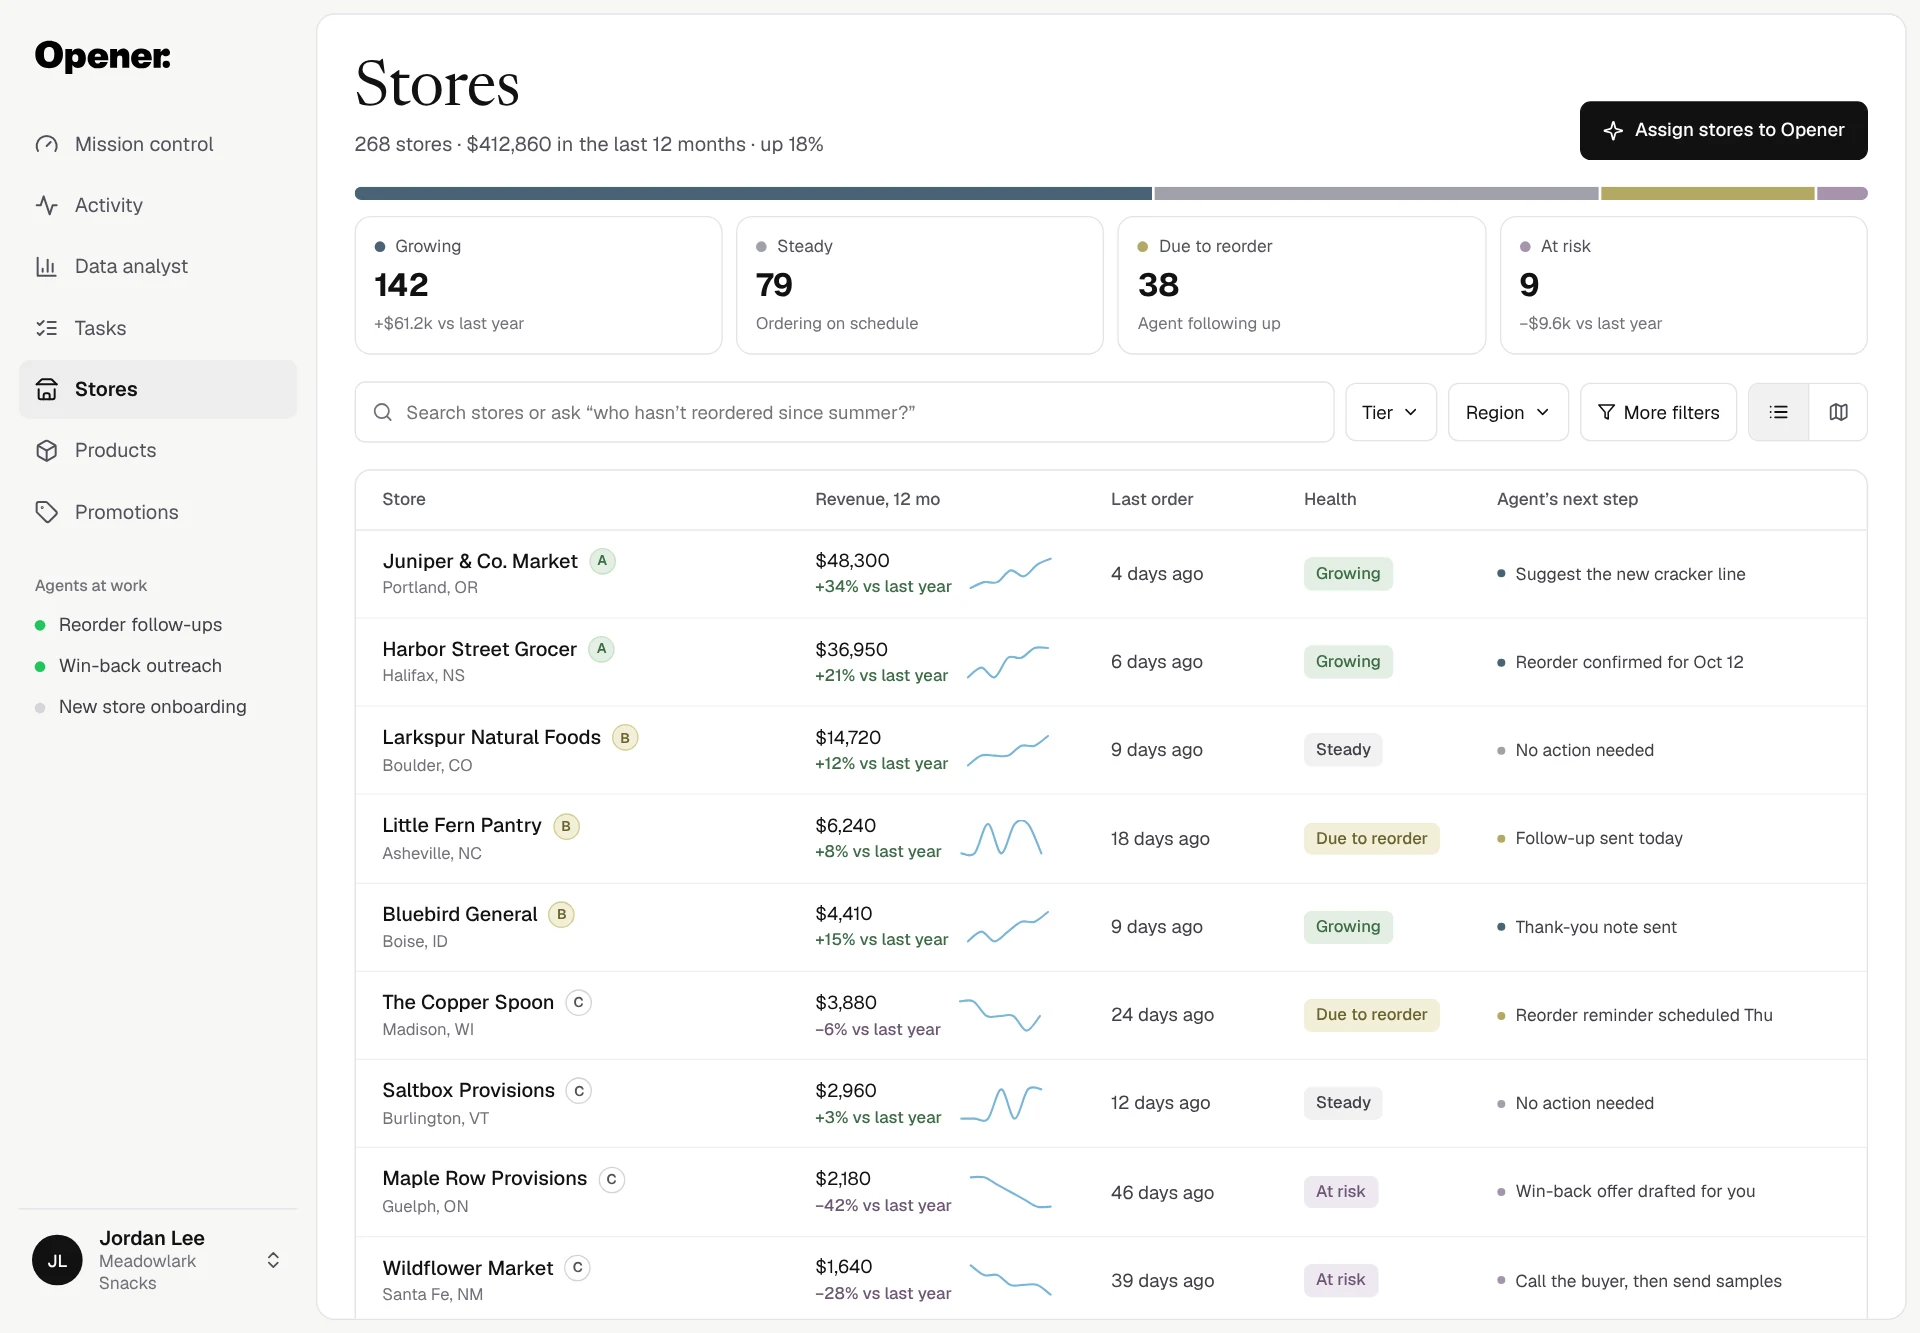Click the stores search field

pos(844,412)
